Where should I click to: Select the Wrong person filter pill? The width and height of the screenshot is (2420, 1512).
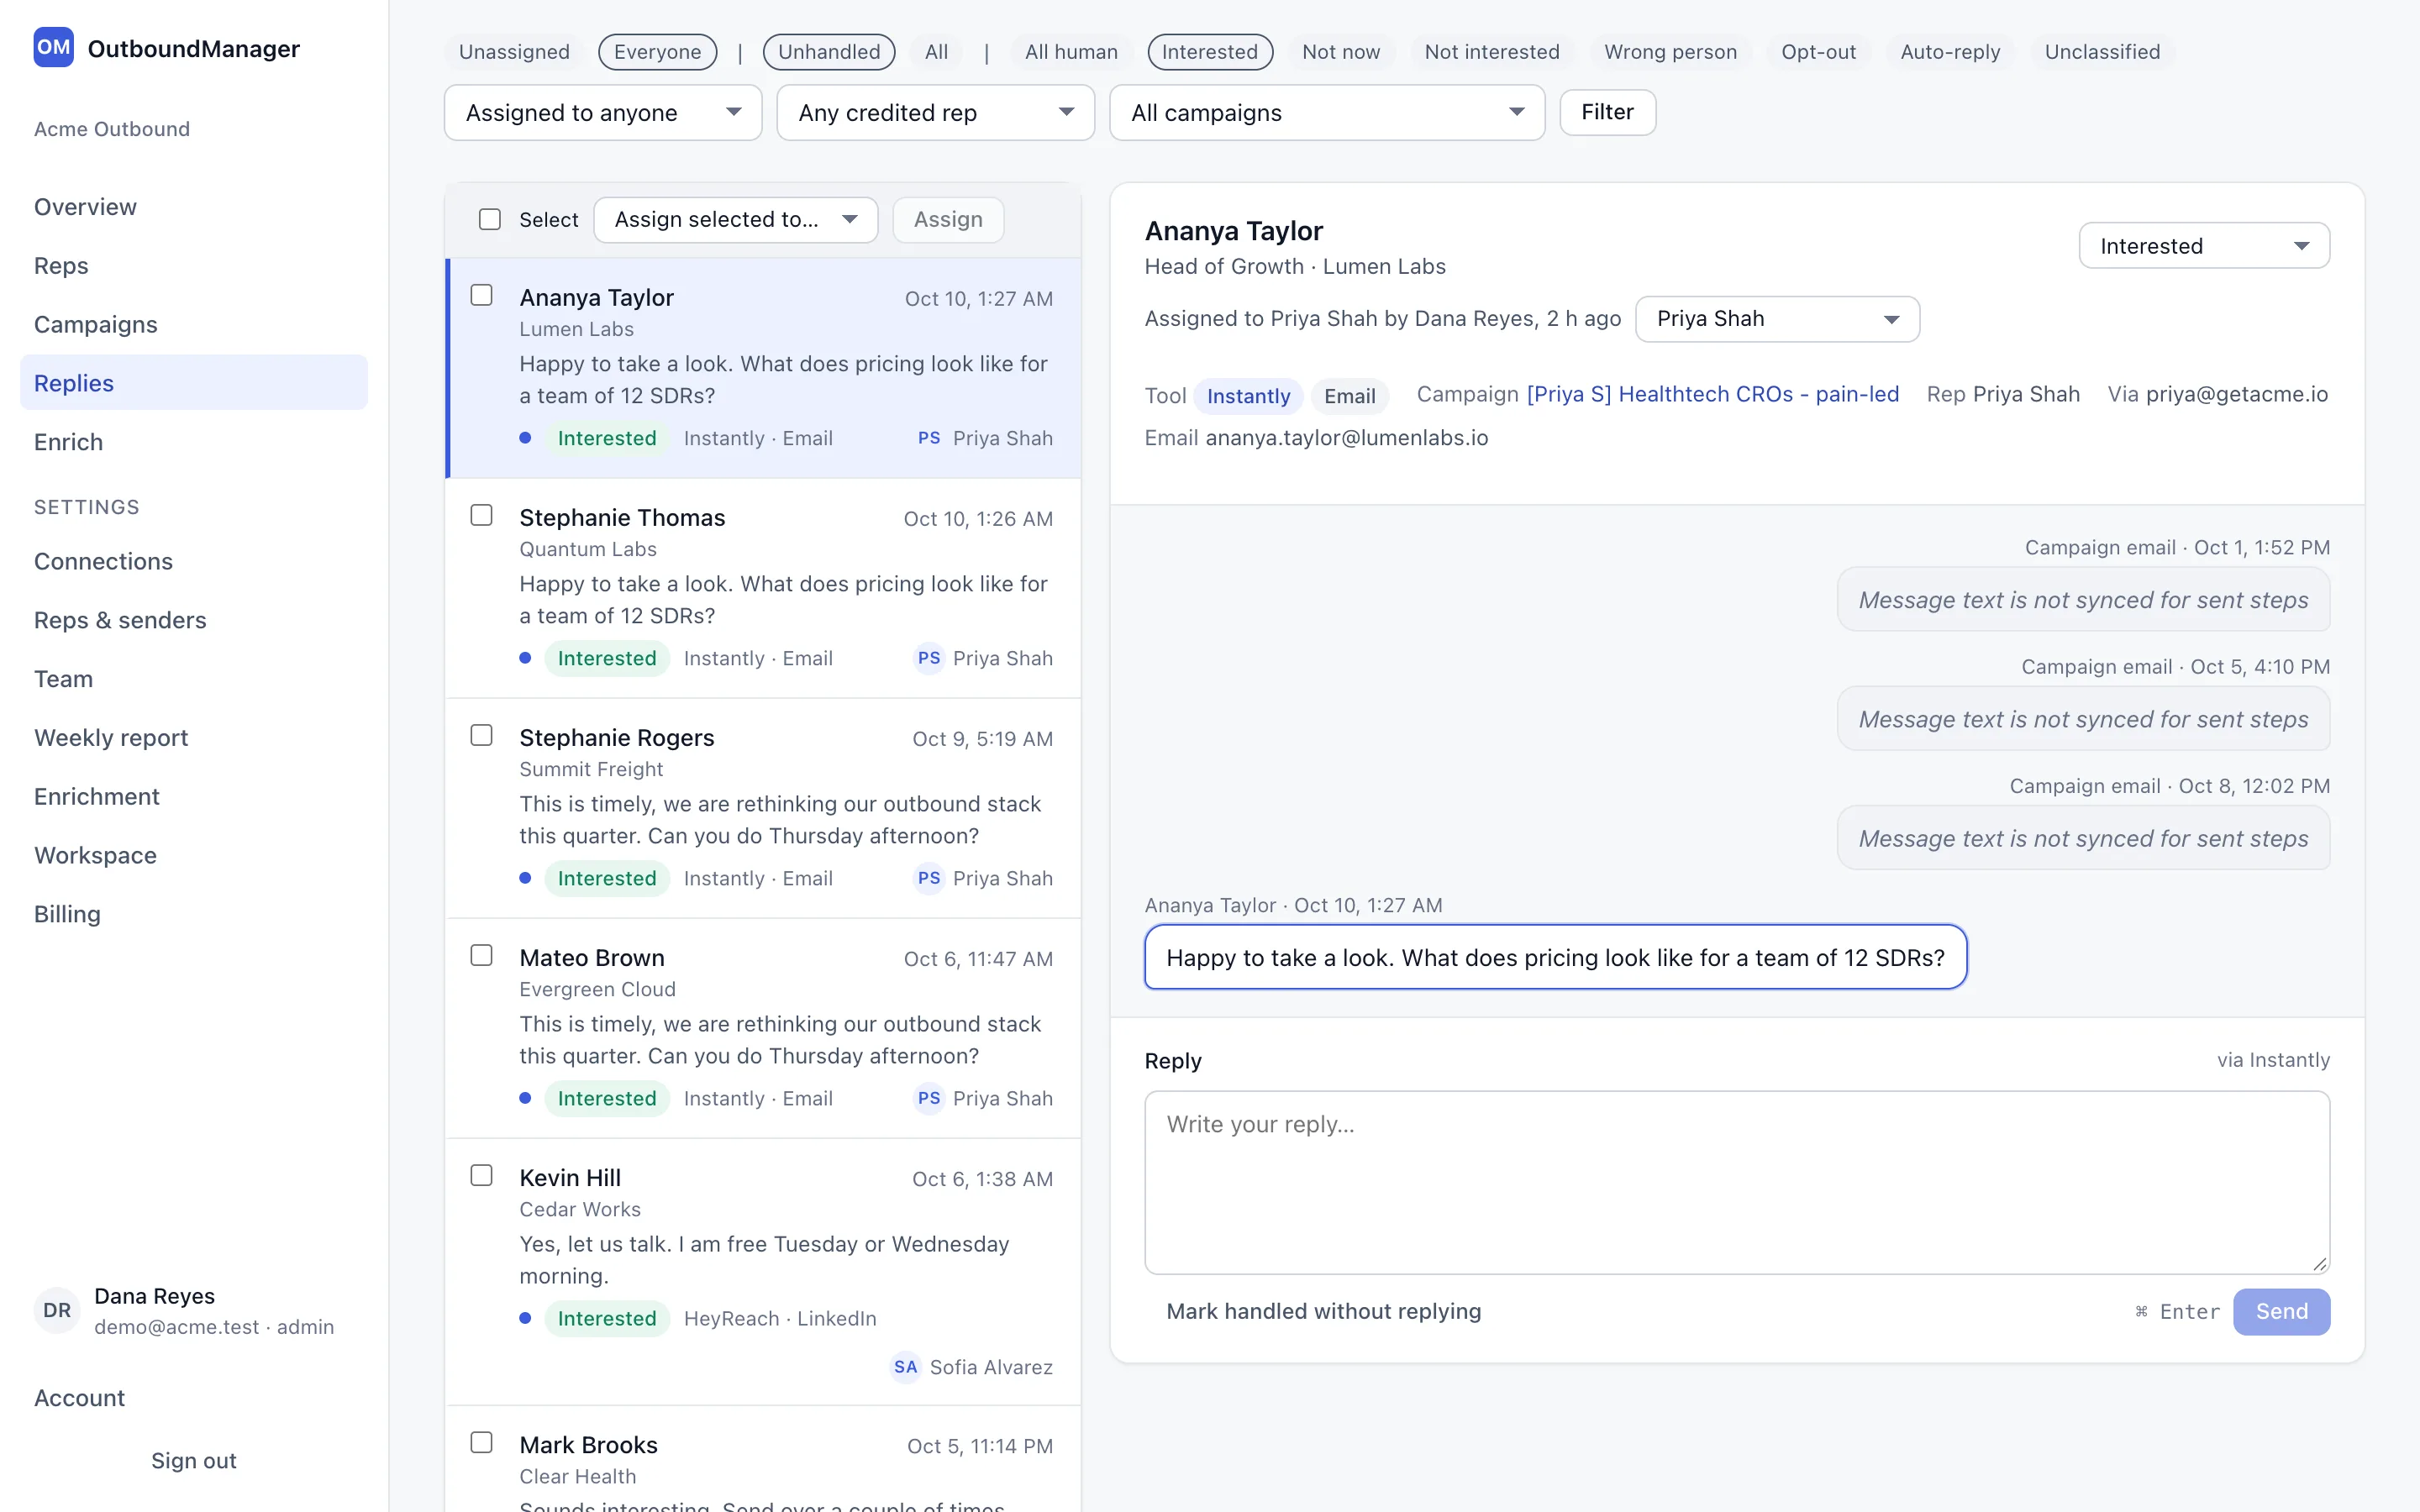tap(1670, 52)
